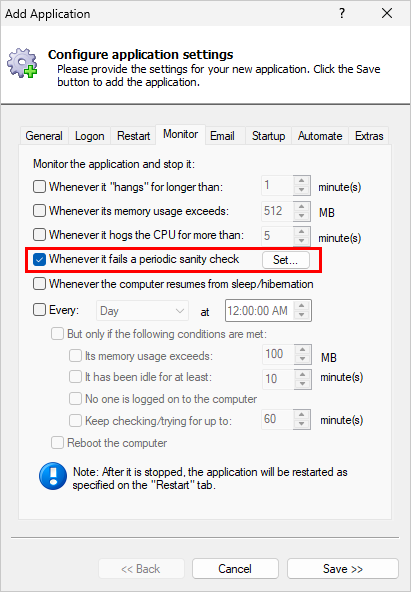The image size is (411, 592).
Task: Click the 12:00:00 AM time field
Action: click(x=260, y=311)
